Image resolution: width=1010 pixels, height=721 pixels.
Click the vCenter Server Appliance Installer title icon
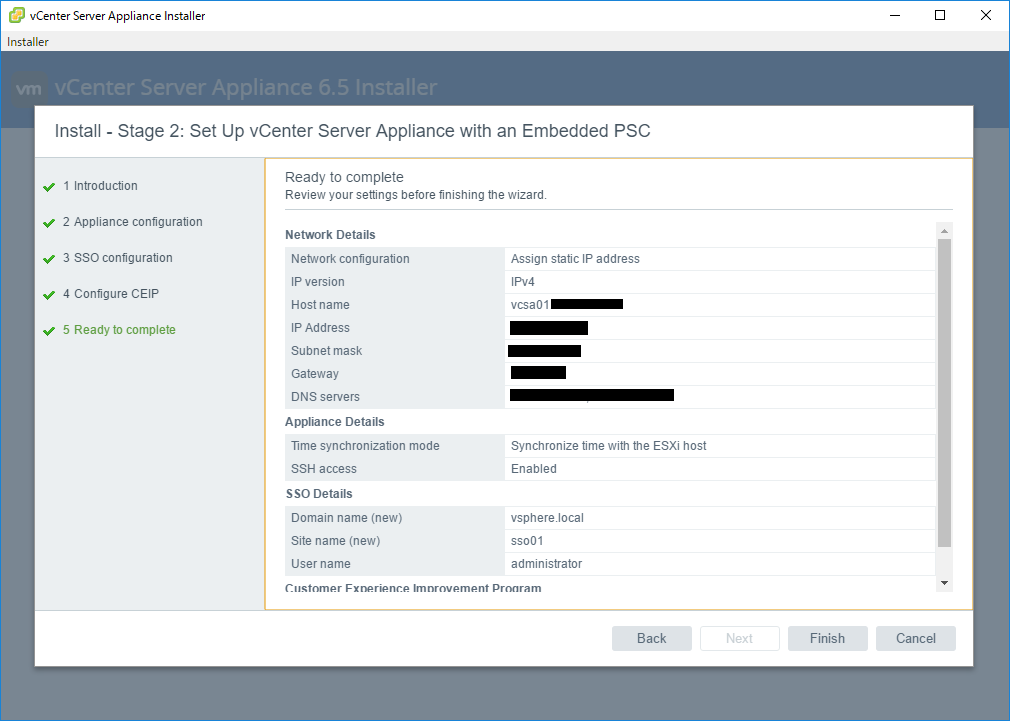coord(17,15)
